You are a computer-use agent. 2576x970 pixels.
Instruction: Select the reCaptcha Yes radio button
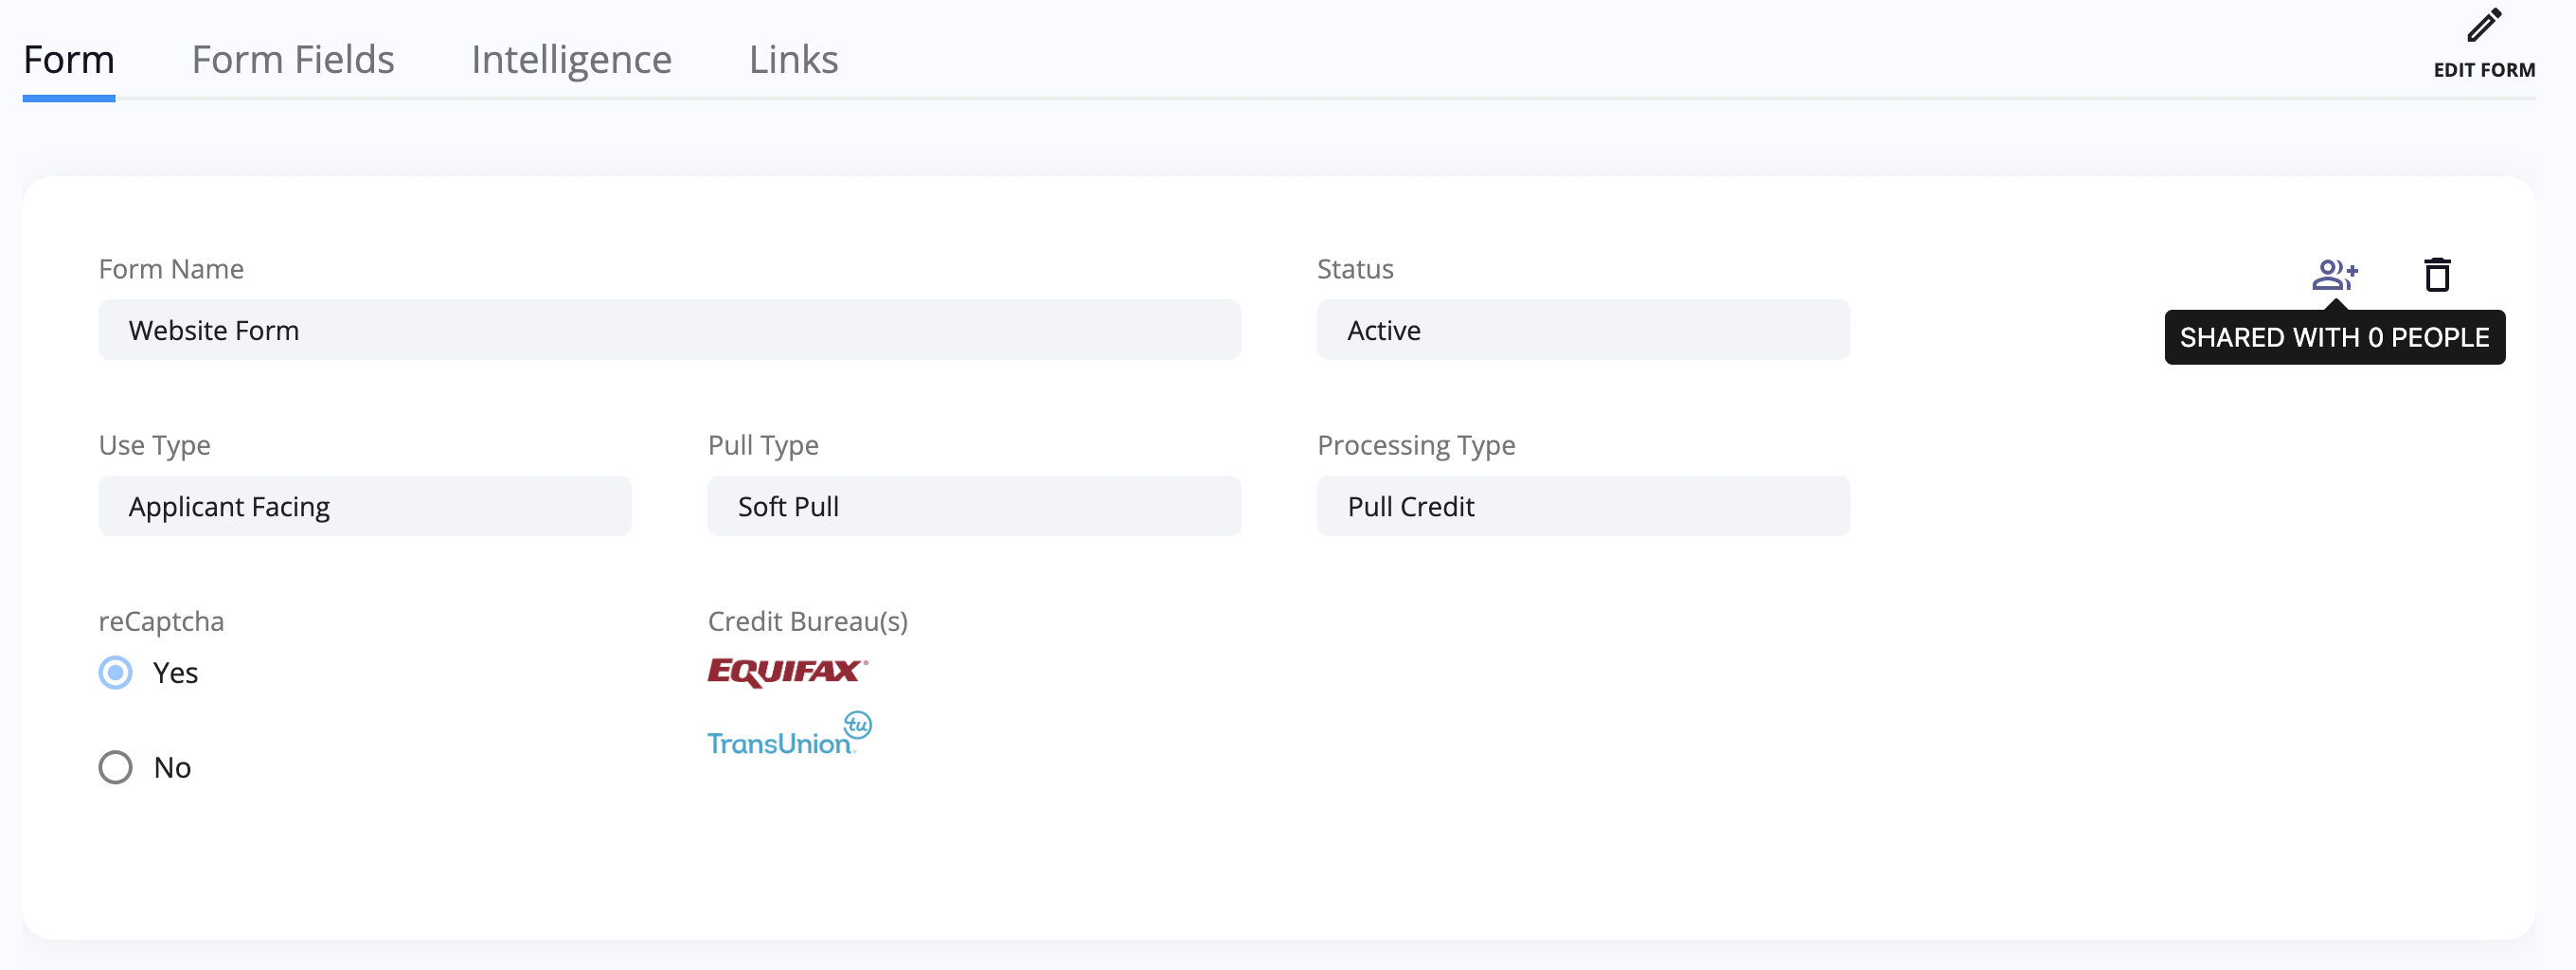[116, 672]
